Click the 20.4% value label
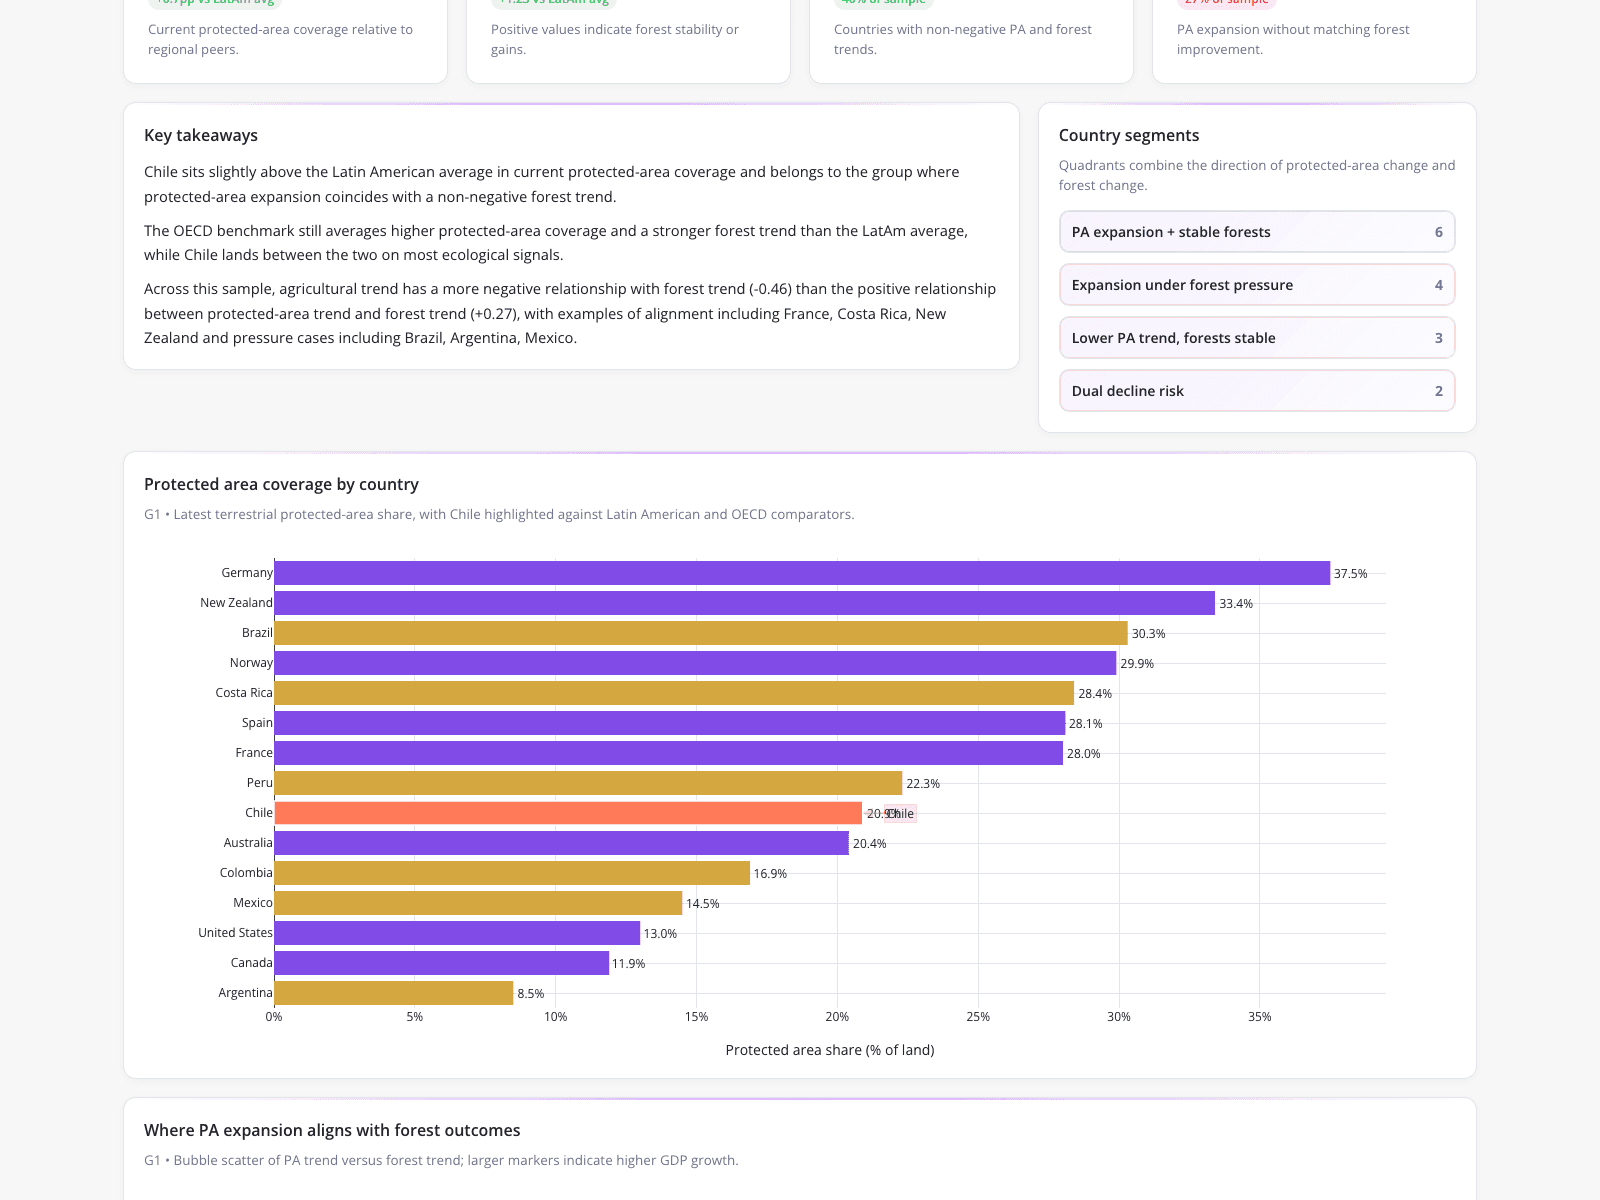 pyautogui.click(x=870, y=844)
